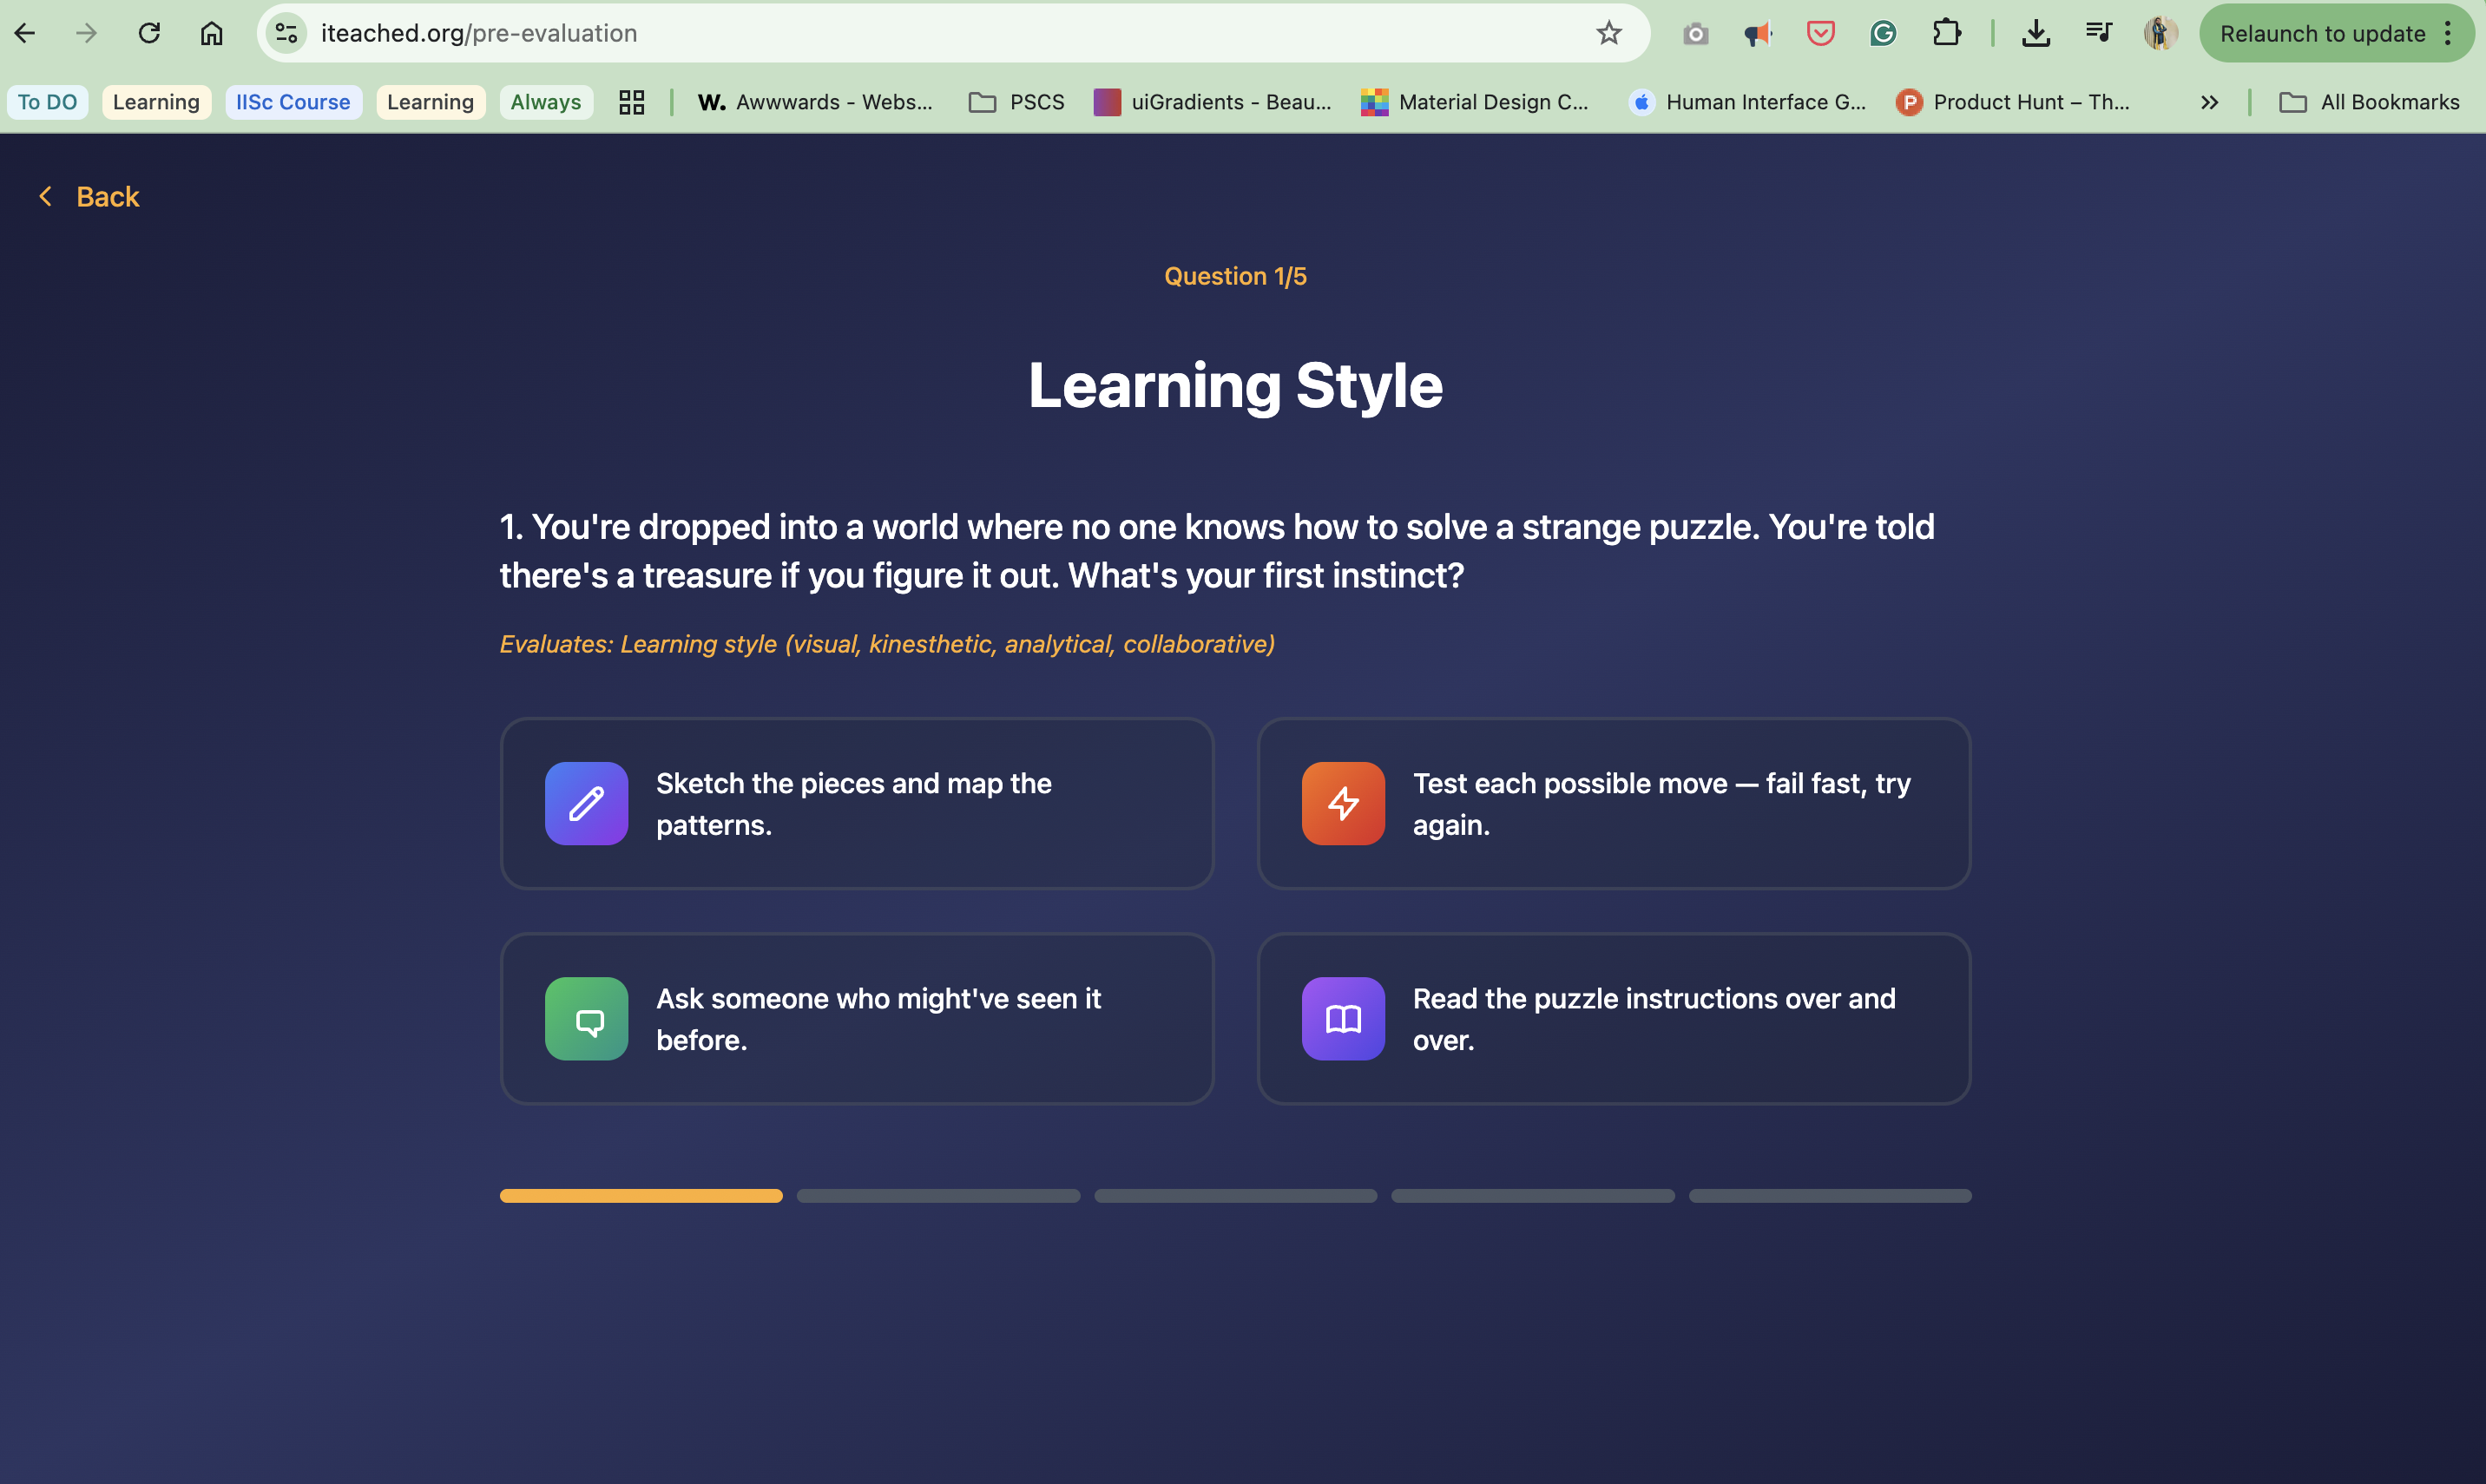Open the To DO bookmark
Image resolution: width=2486 pixels, height=1484 pixels.
click(47, 102)
